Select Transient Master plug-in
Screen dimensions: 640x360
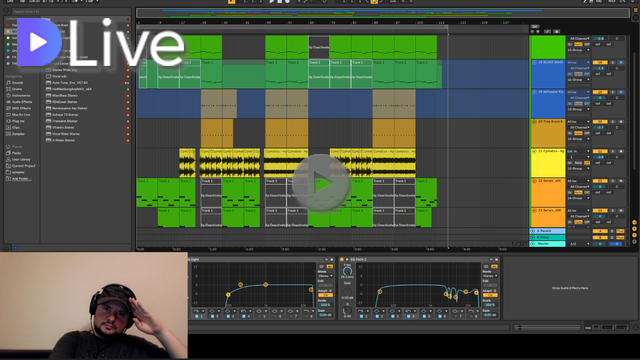[64, 121]
